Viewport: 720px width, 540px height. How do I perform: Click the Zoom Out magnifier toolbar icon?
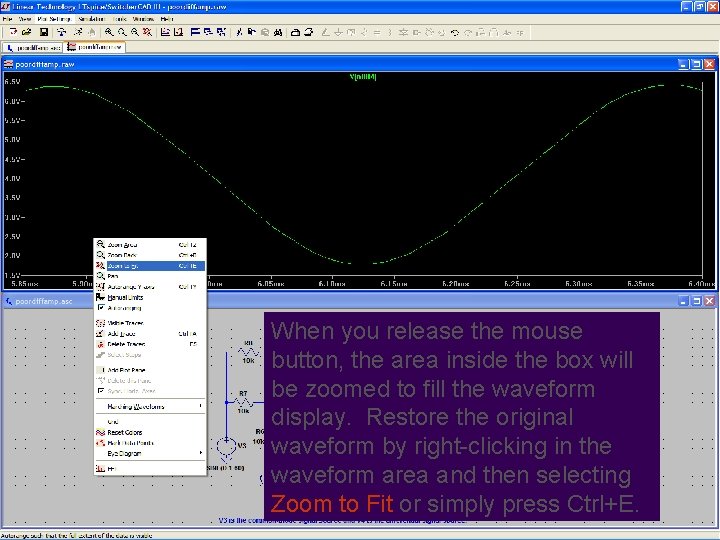click(135, 32)
